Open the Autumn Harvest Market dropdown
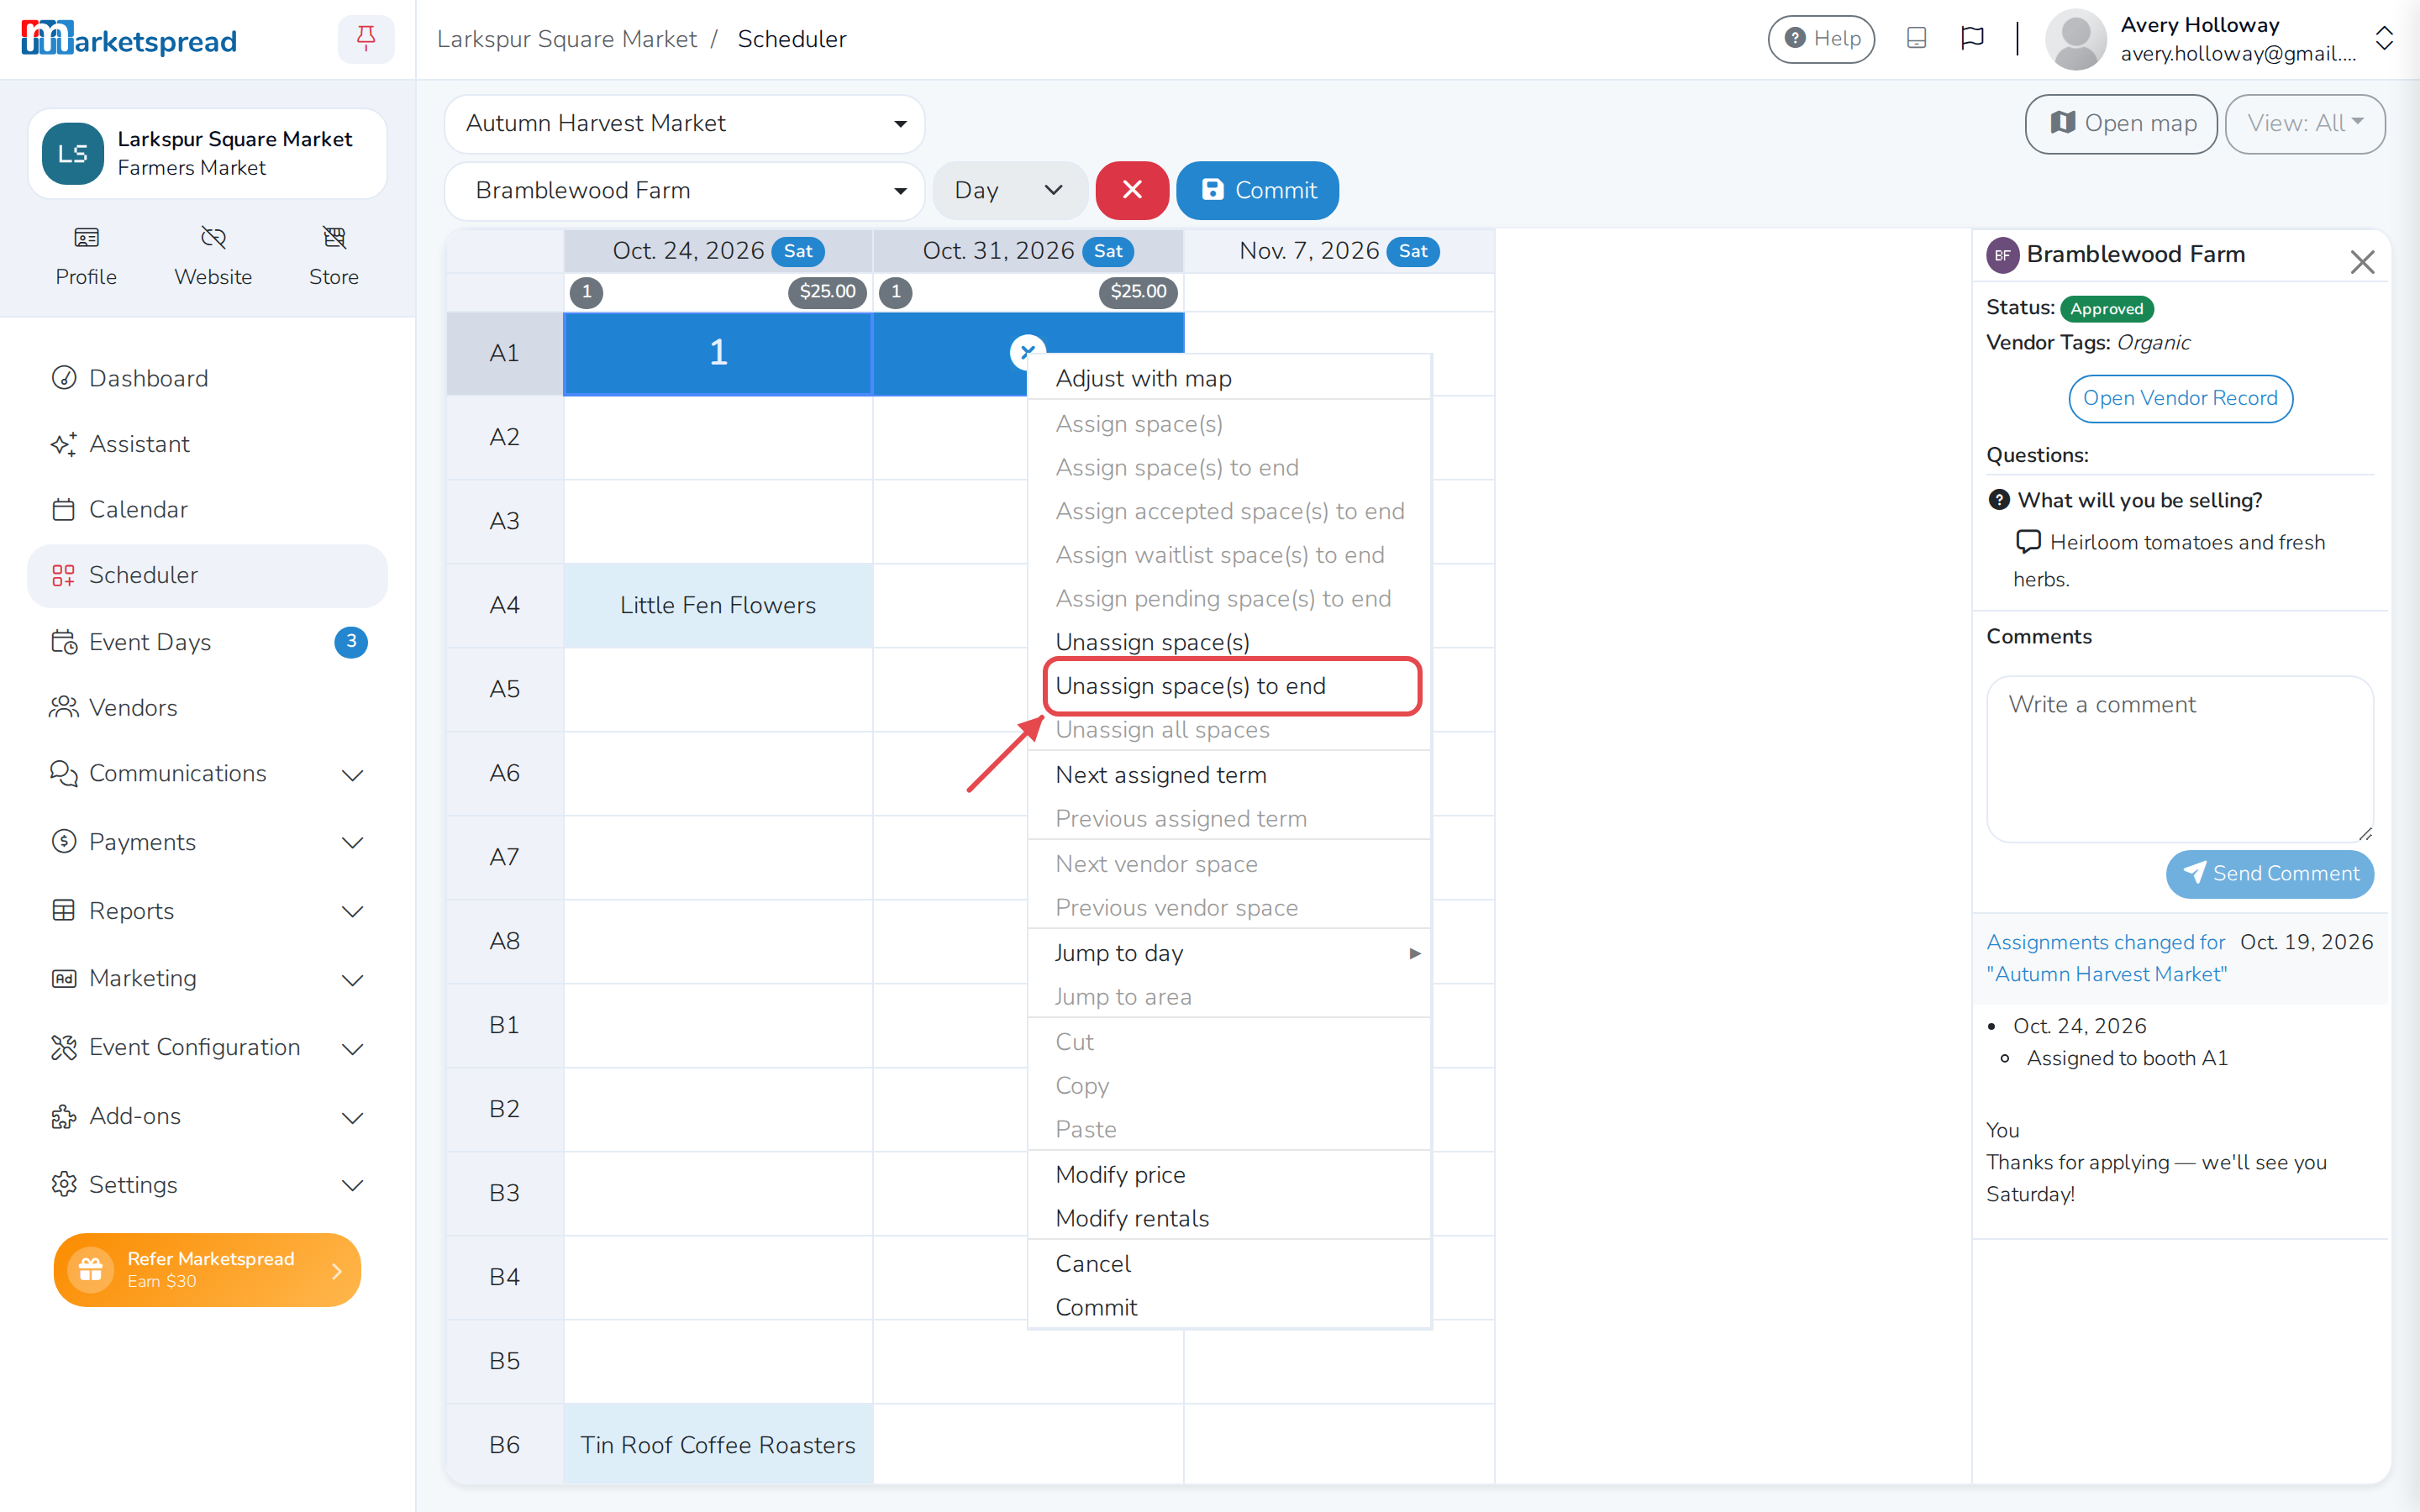Screen dimensions: 2420x1512 [x=684, y=124]
